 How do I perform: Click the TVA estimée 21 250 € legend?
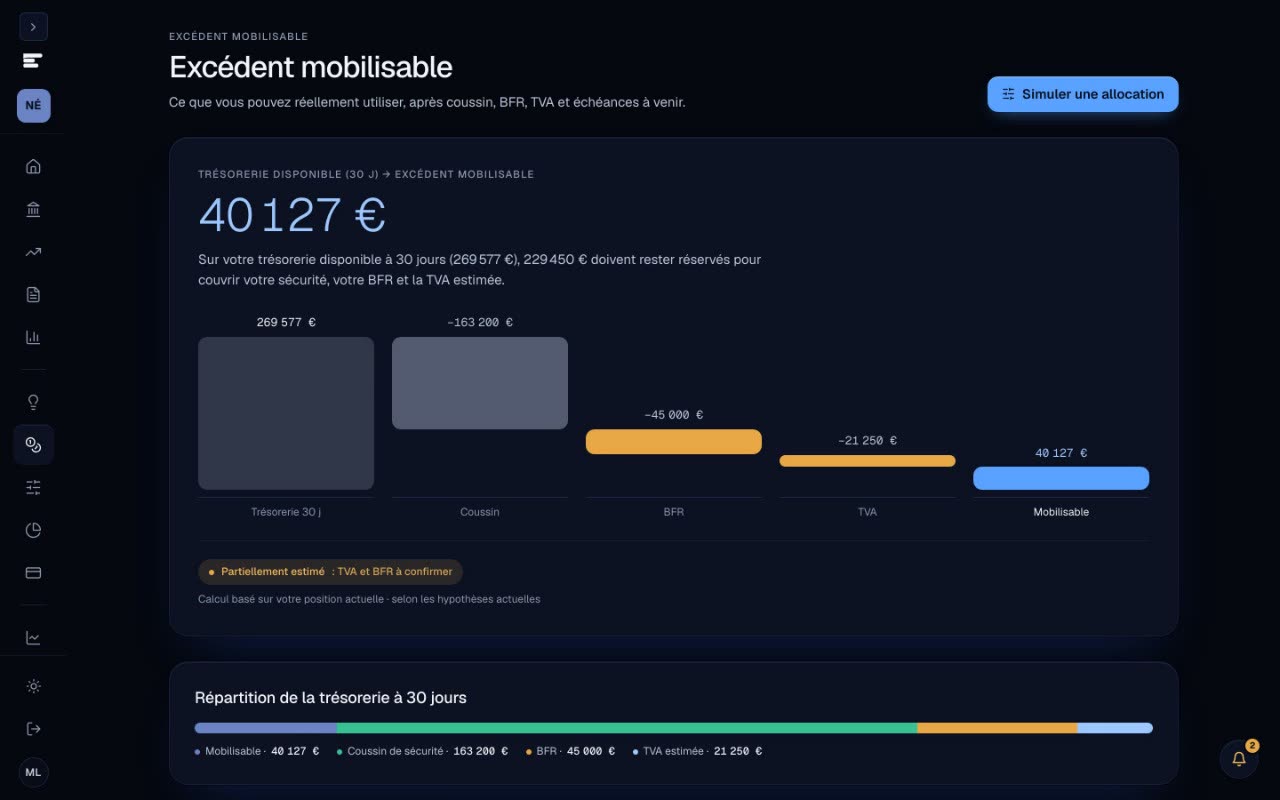point(697,751)
